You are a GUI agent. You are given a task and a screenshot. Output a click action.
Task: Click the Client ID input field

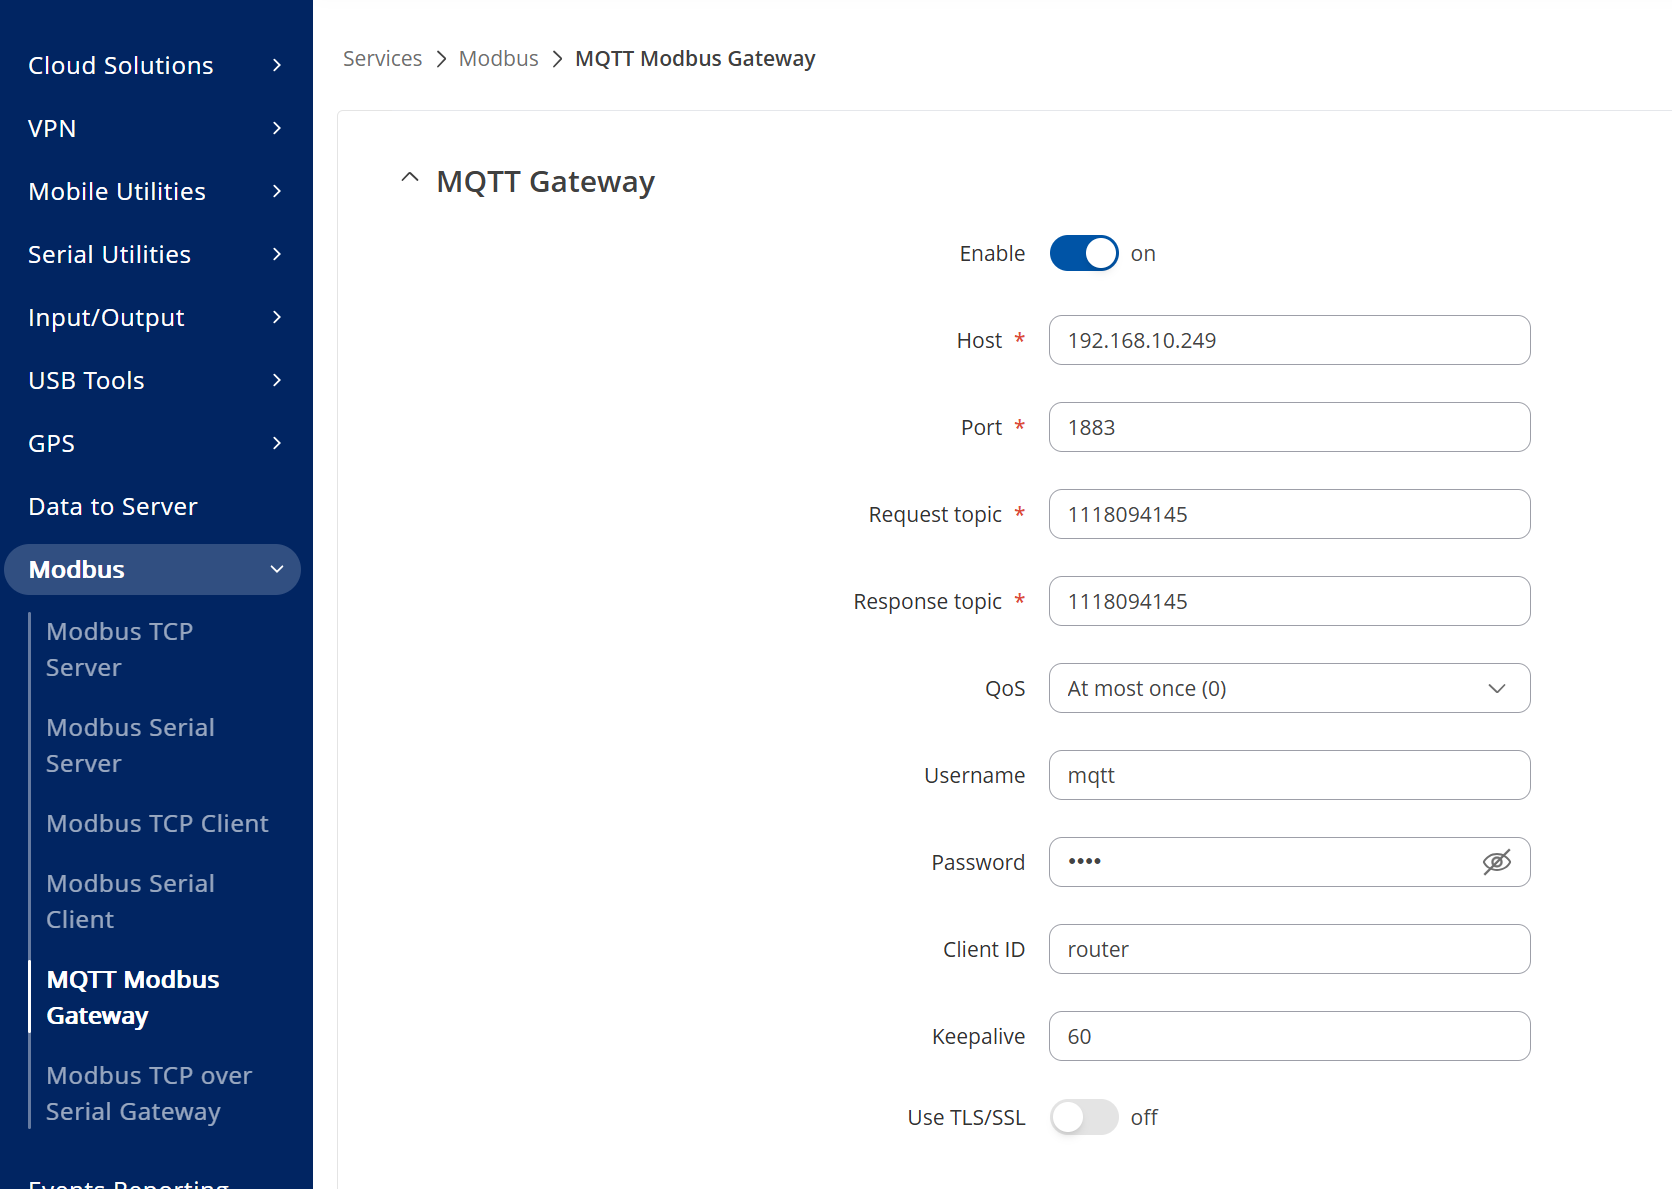pyautogui.click(x=1289, y=949)
